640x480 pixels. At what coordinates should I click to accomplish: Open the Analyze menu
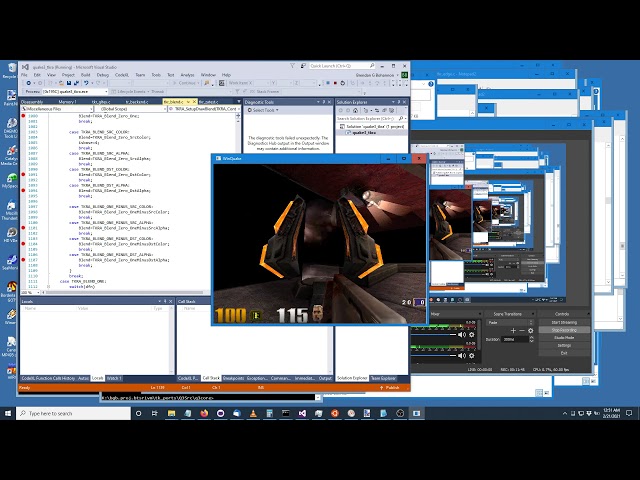(187, 75)
